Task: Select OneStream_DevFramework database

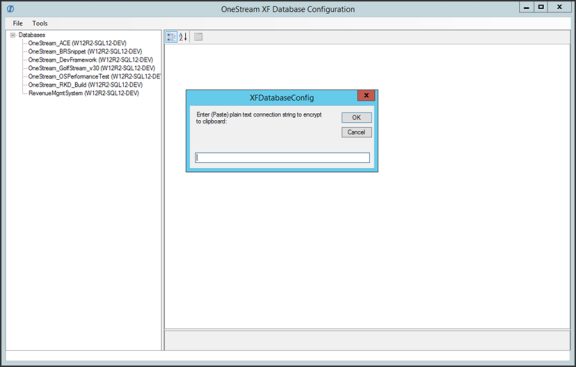Action: (x=90, y=60)
